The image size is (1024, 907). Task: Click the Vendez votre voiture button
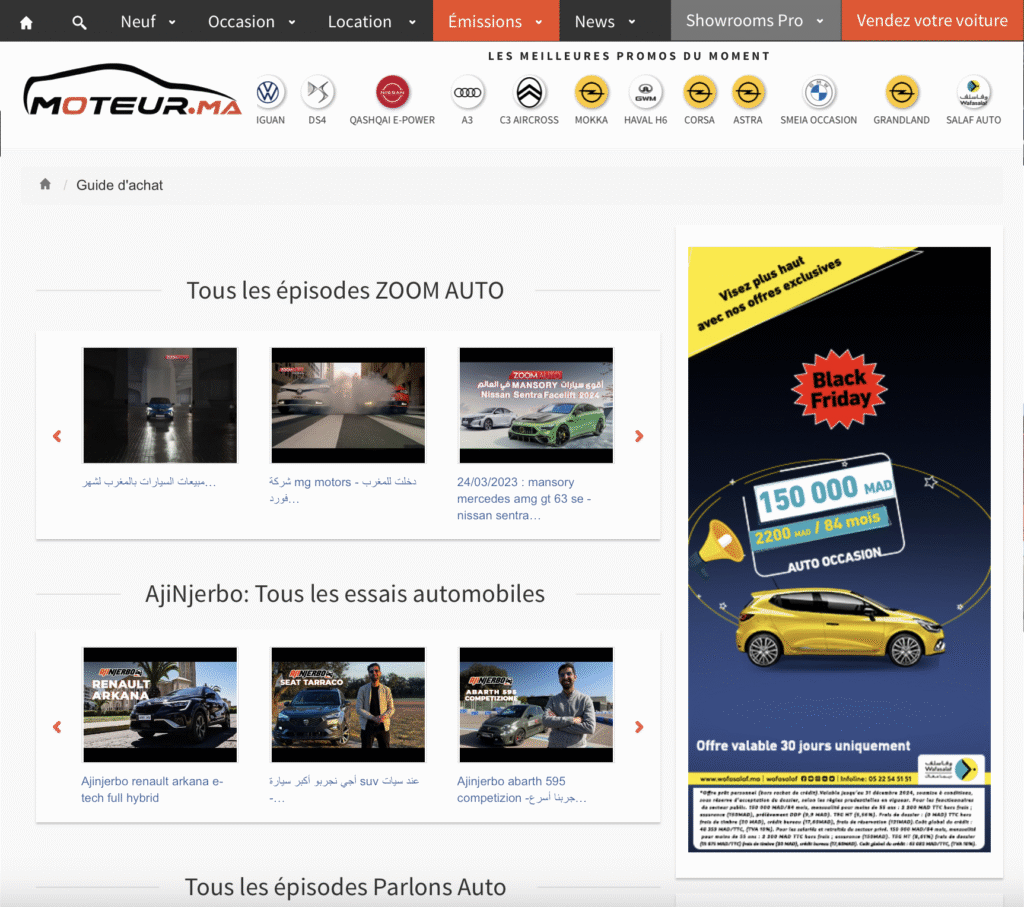coord(932,21)
